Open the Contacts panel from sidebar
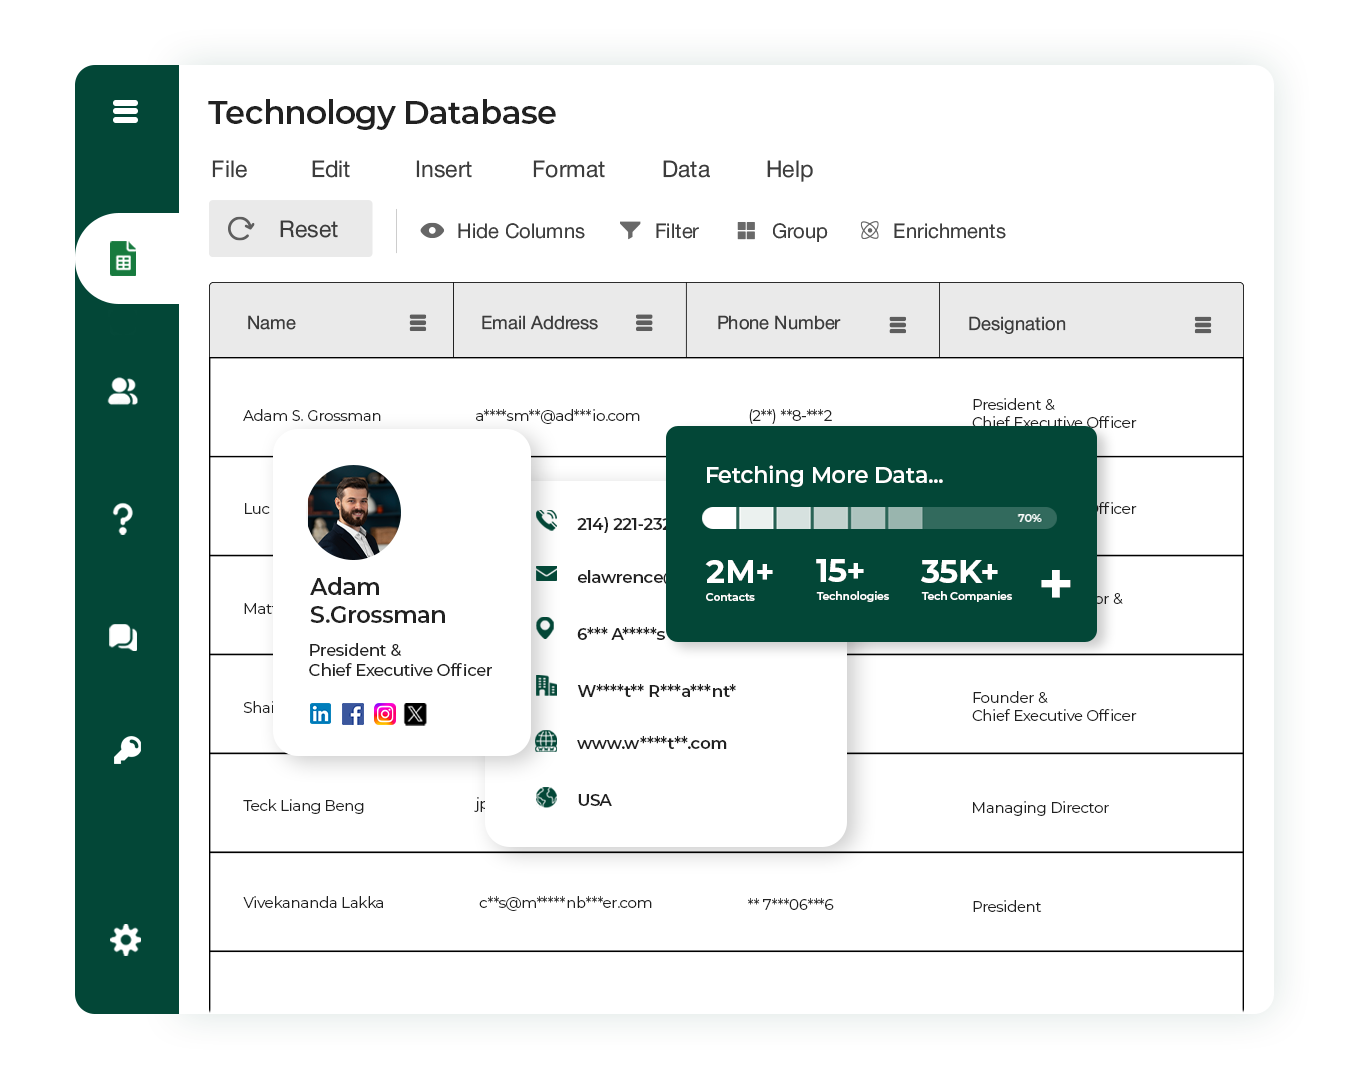 coord(122,392)
